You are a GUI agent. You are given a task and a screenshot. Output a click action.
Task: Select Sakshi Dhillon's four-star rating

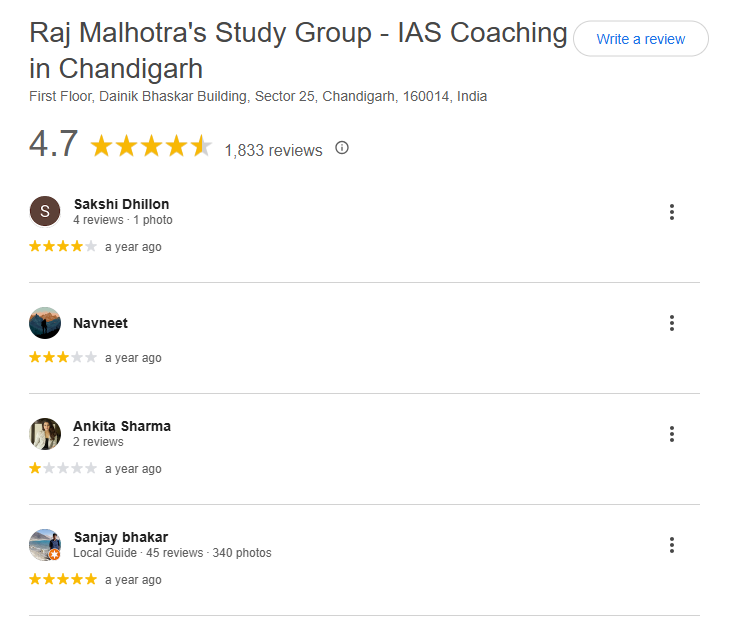point(63,246)
